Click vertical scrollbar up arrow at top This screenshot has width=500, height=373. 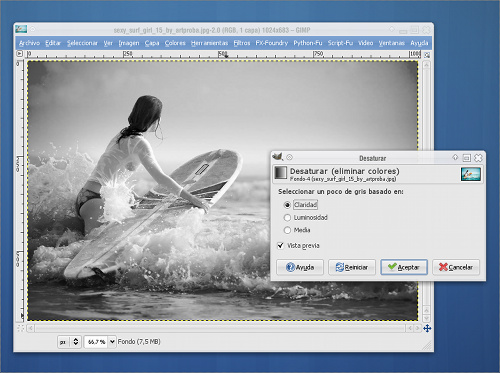(426, 65)
